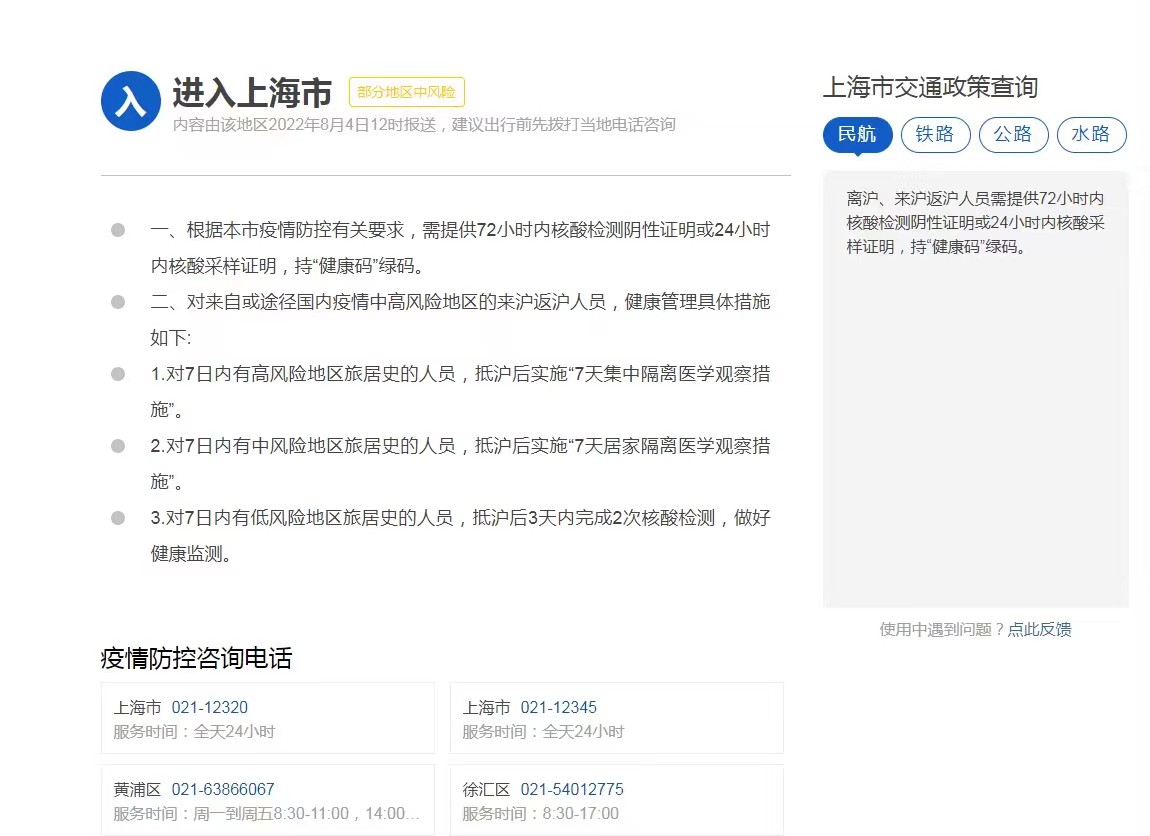Open the 公路 transport tab
This screenshot has height=836, width=1150.
(1013, 134)
